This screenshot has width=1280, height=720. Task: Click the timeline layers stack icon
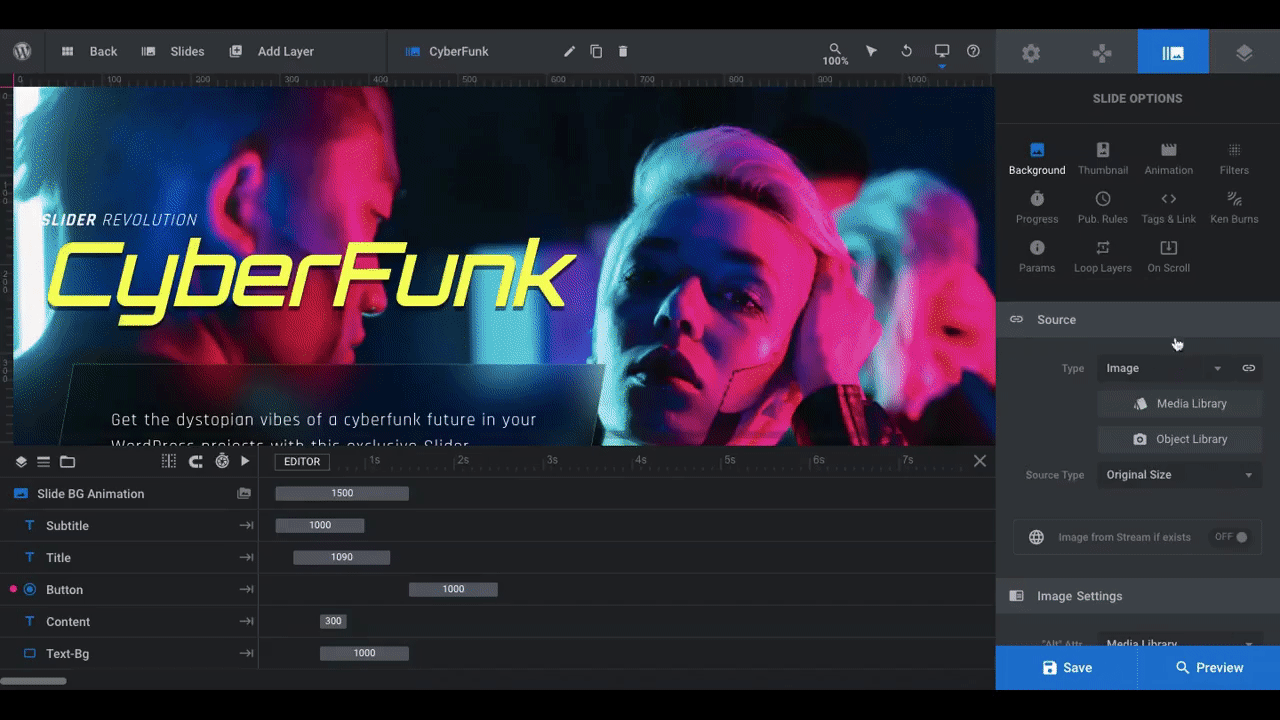[21, 462]
